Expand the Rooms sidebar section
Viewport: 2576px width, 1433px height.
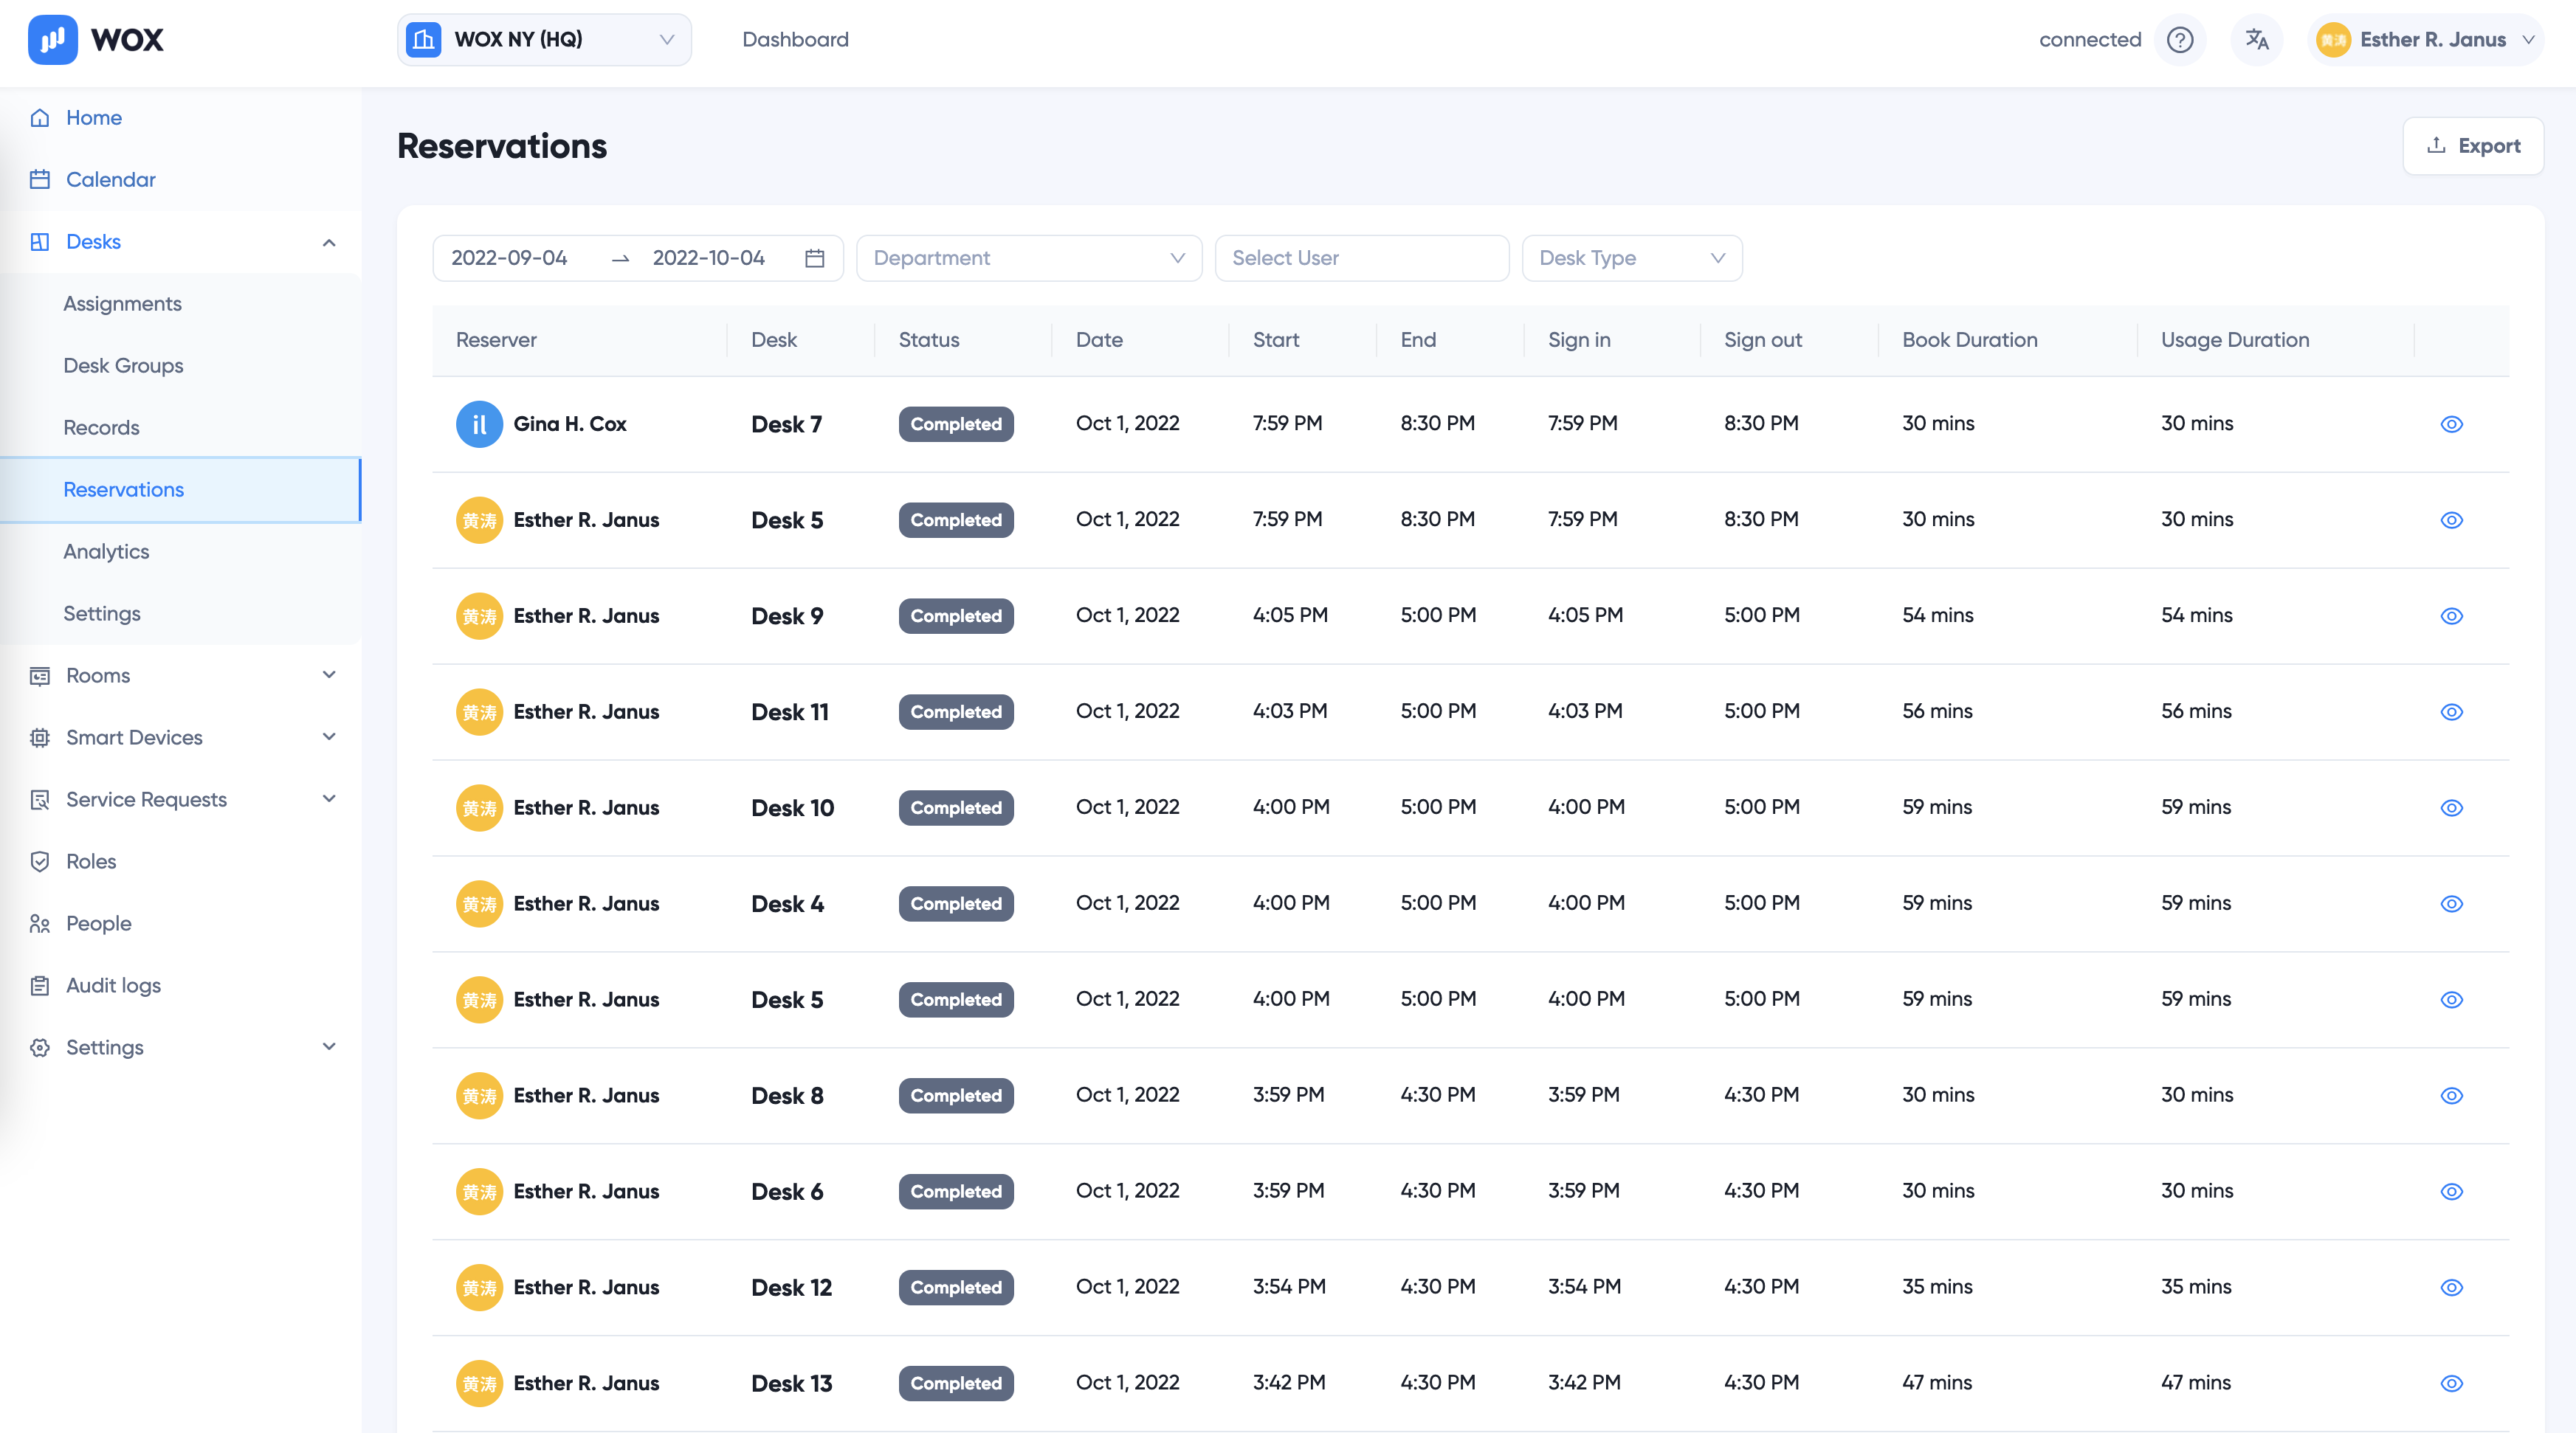tap(329, 676)
